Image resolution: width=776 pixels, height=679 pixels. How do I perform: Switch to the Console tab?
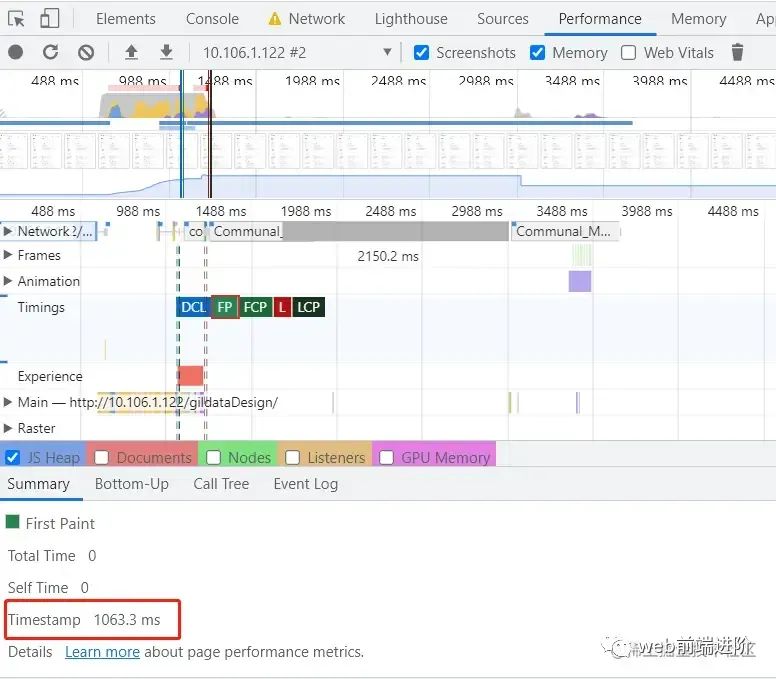tap(212, 19)
